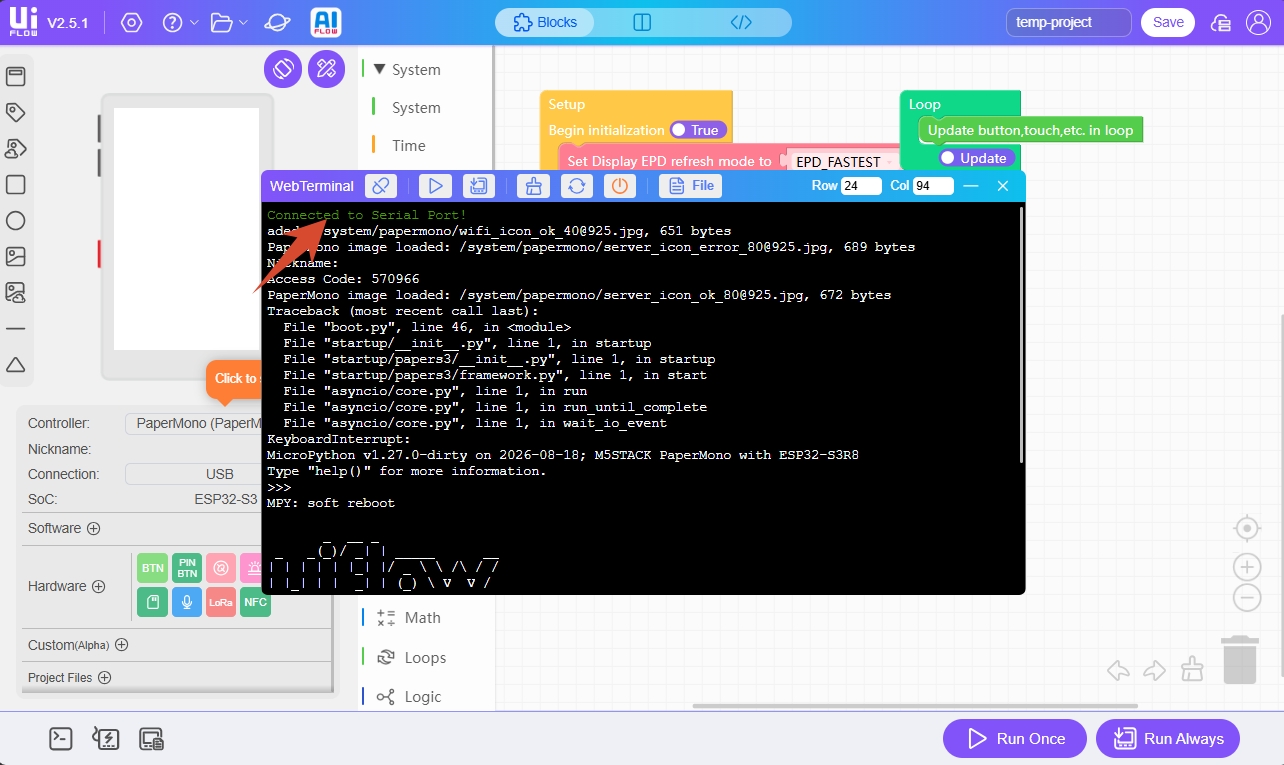Select the LoRa hardware module
Image resolution: width=1284 pixels, height=765 pixels.
[221, 602]
